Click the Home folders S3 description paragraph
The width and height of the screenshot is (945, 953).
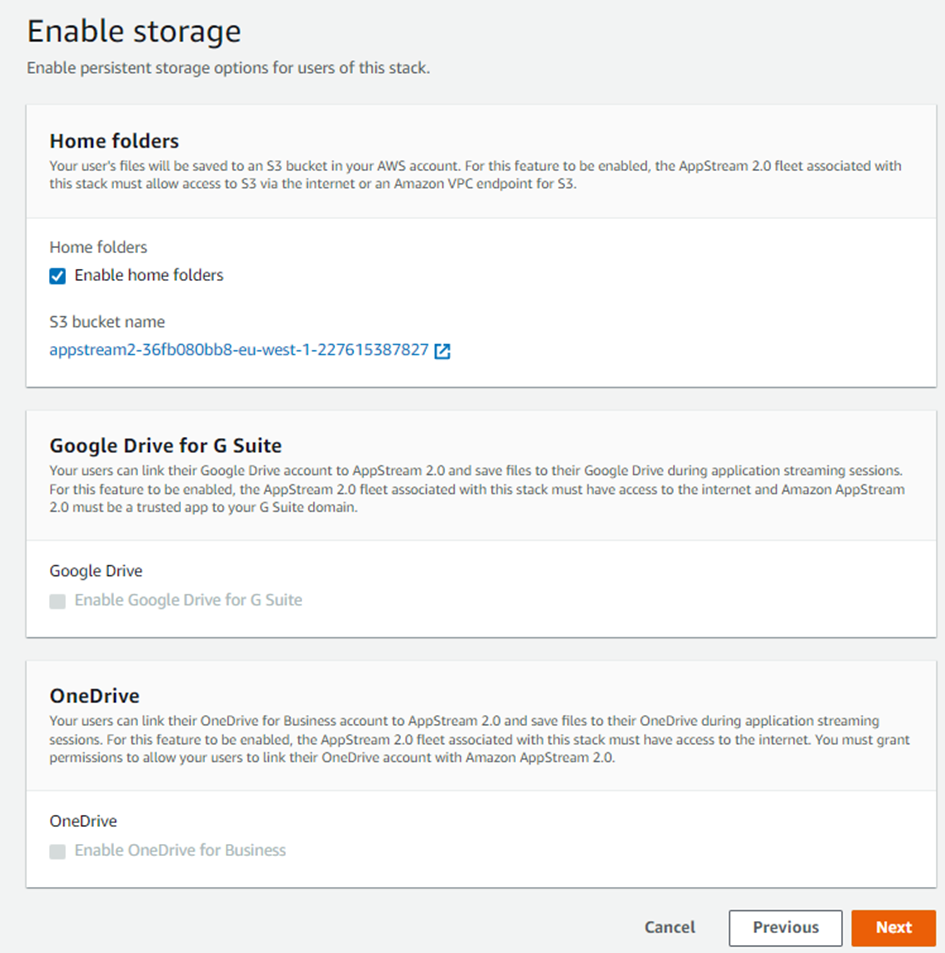[x=475, y=174]
